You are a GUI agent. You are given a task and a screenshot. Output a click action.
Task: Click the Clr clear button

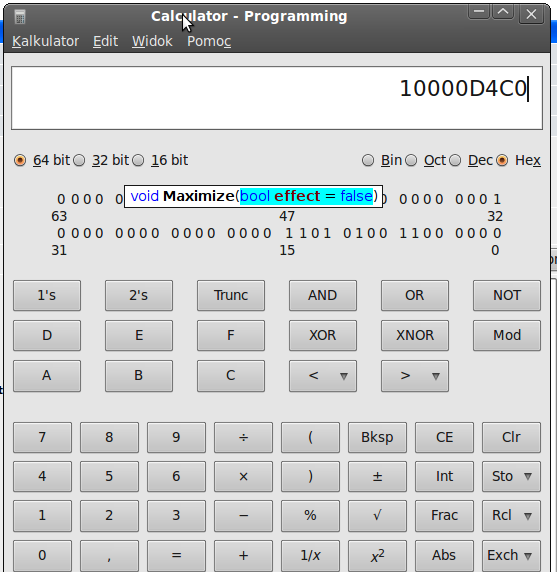pyautogui.click(x=511, y=437)
